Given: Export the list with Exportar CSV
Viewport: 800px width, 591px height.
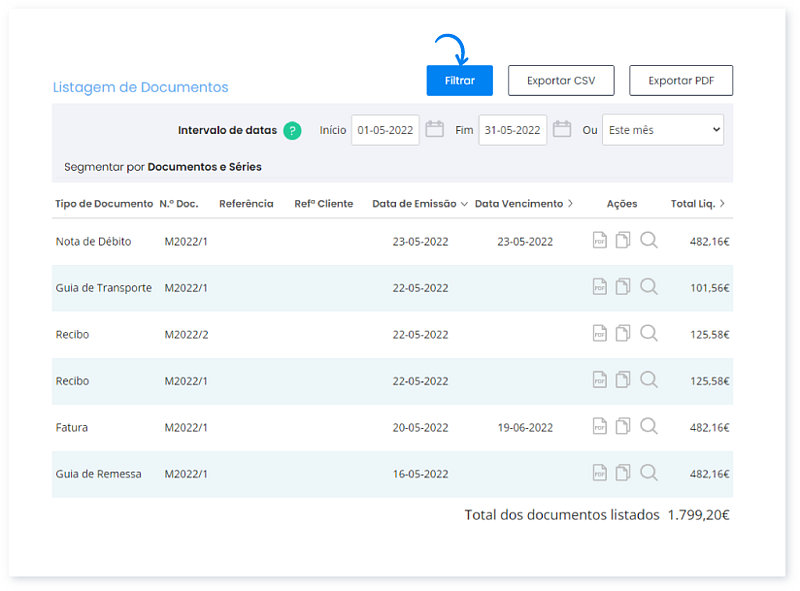Looking at the screenshot, I should point(561,80).
